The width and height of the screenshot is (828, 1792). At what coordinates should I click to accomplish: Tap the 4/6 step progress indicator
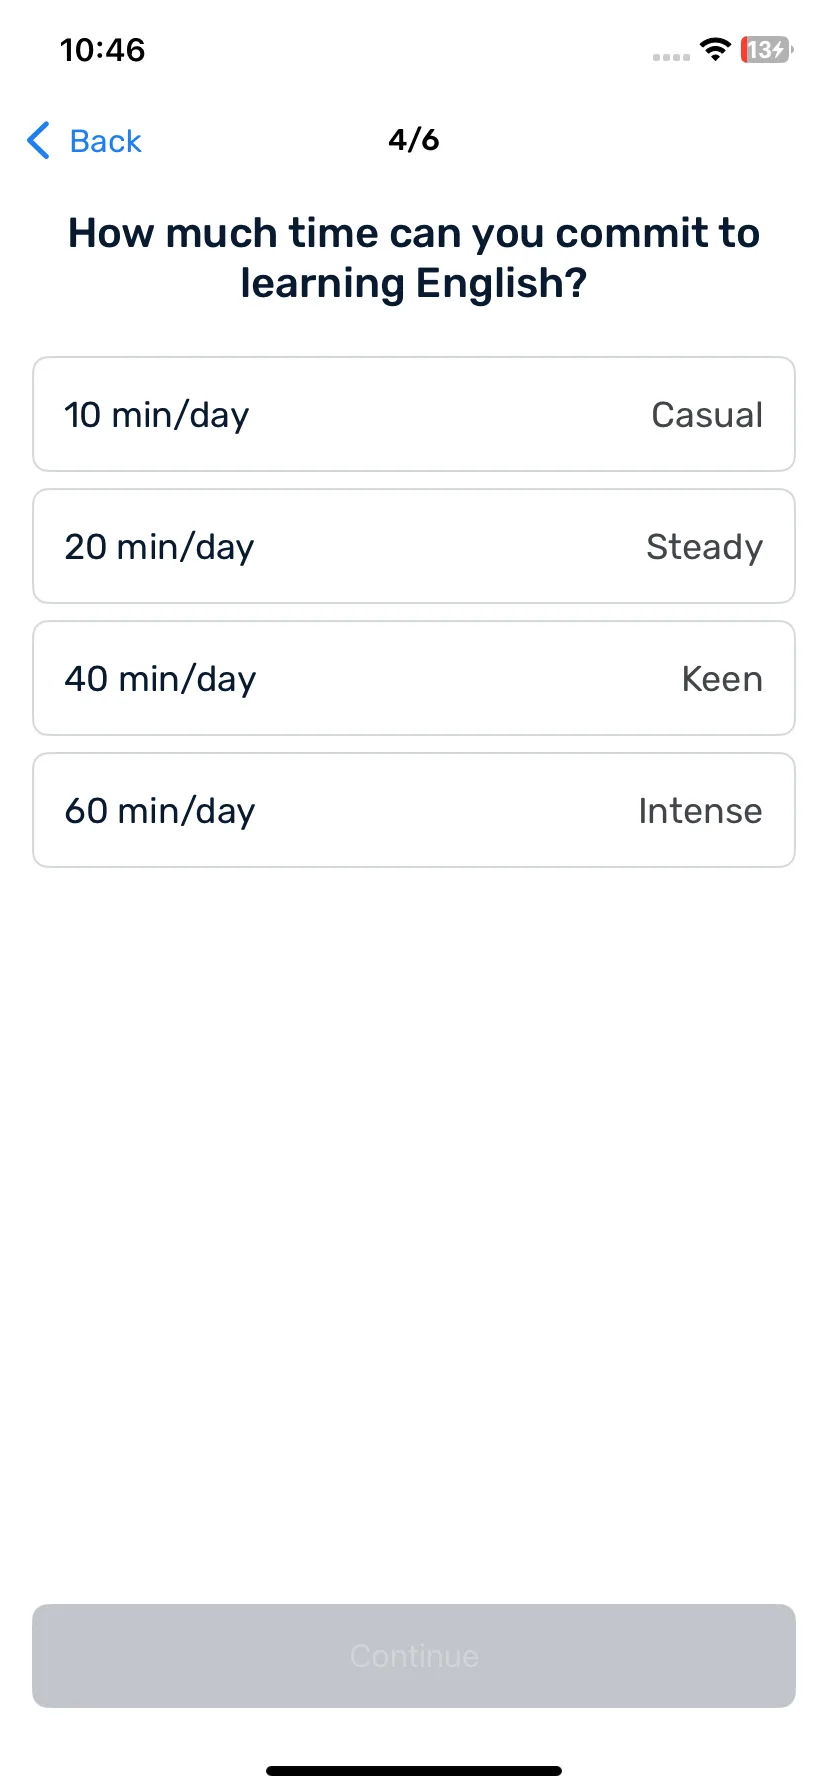tap(414, 140)
